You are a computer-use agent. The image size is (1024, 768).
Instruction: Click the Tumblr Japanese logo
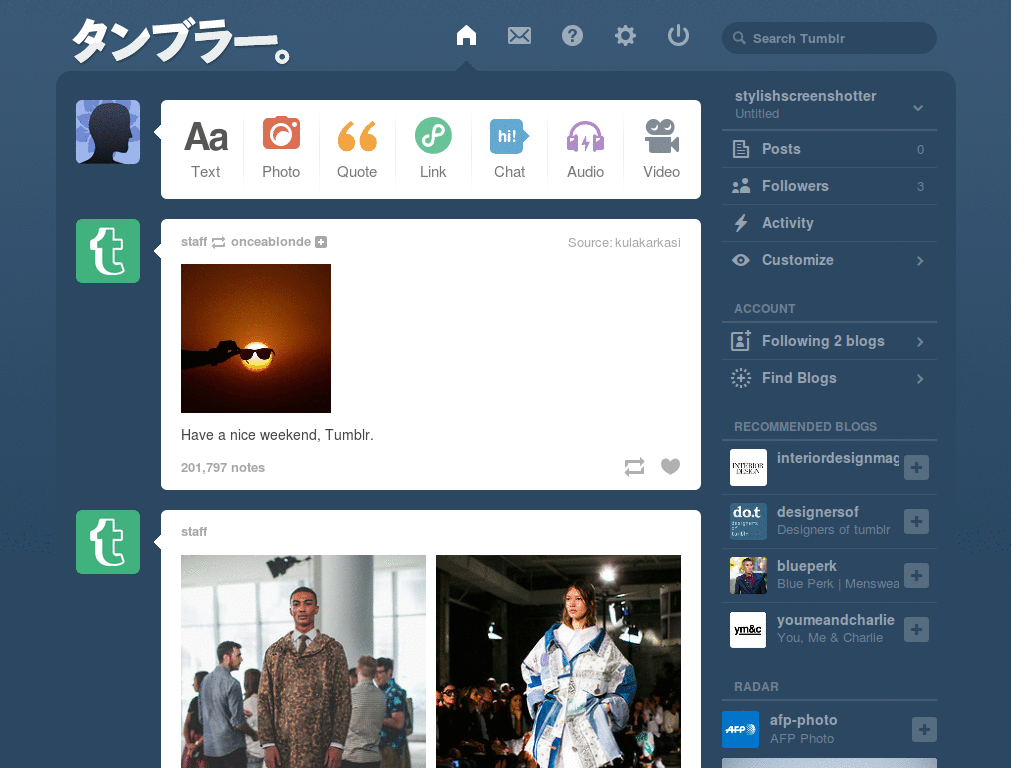pyautogui.click(x=181, y=41)
